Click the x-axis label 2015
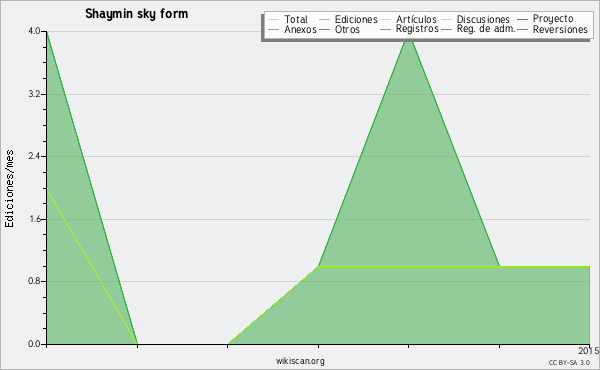600x370 pixels. click(589, 351)
